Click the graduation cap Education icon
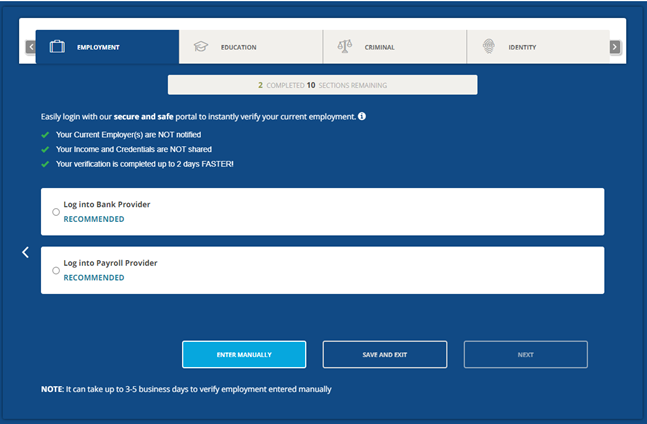This screenshot has height=424, width=647. tap(200, 47)
